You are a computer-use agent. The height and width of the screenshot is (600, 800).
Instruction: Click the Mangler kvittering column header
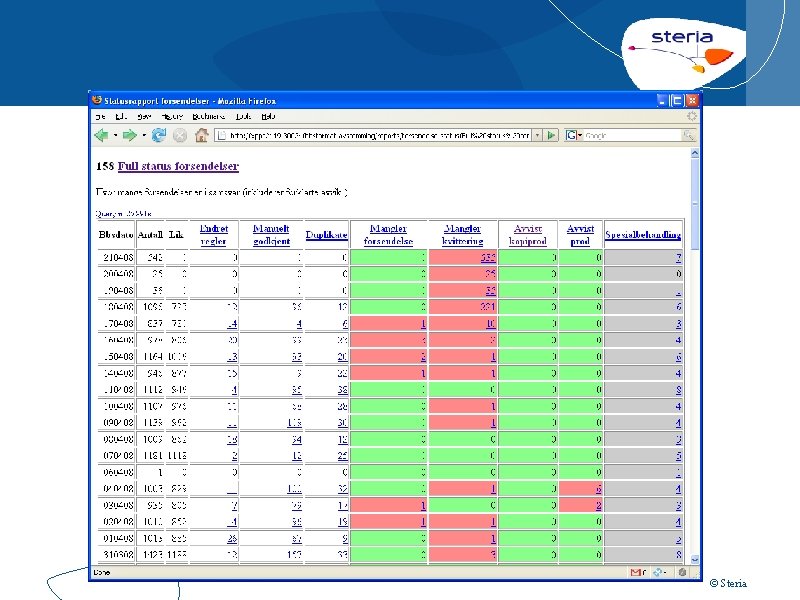pyautogui.click(x=463, y=235)
